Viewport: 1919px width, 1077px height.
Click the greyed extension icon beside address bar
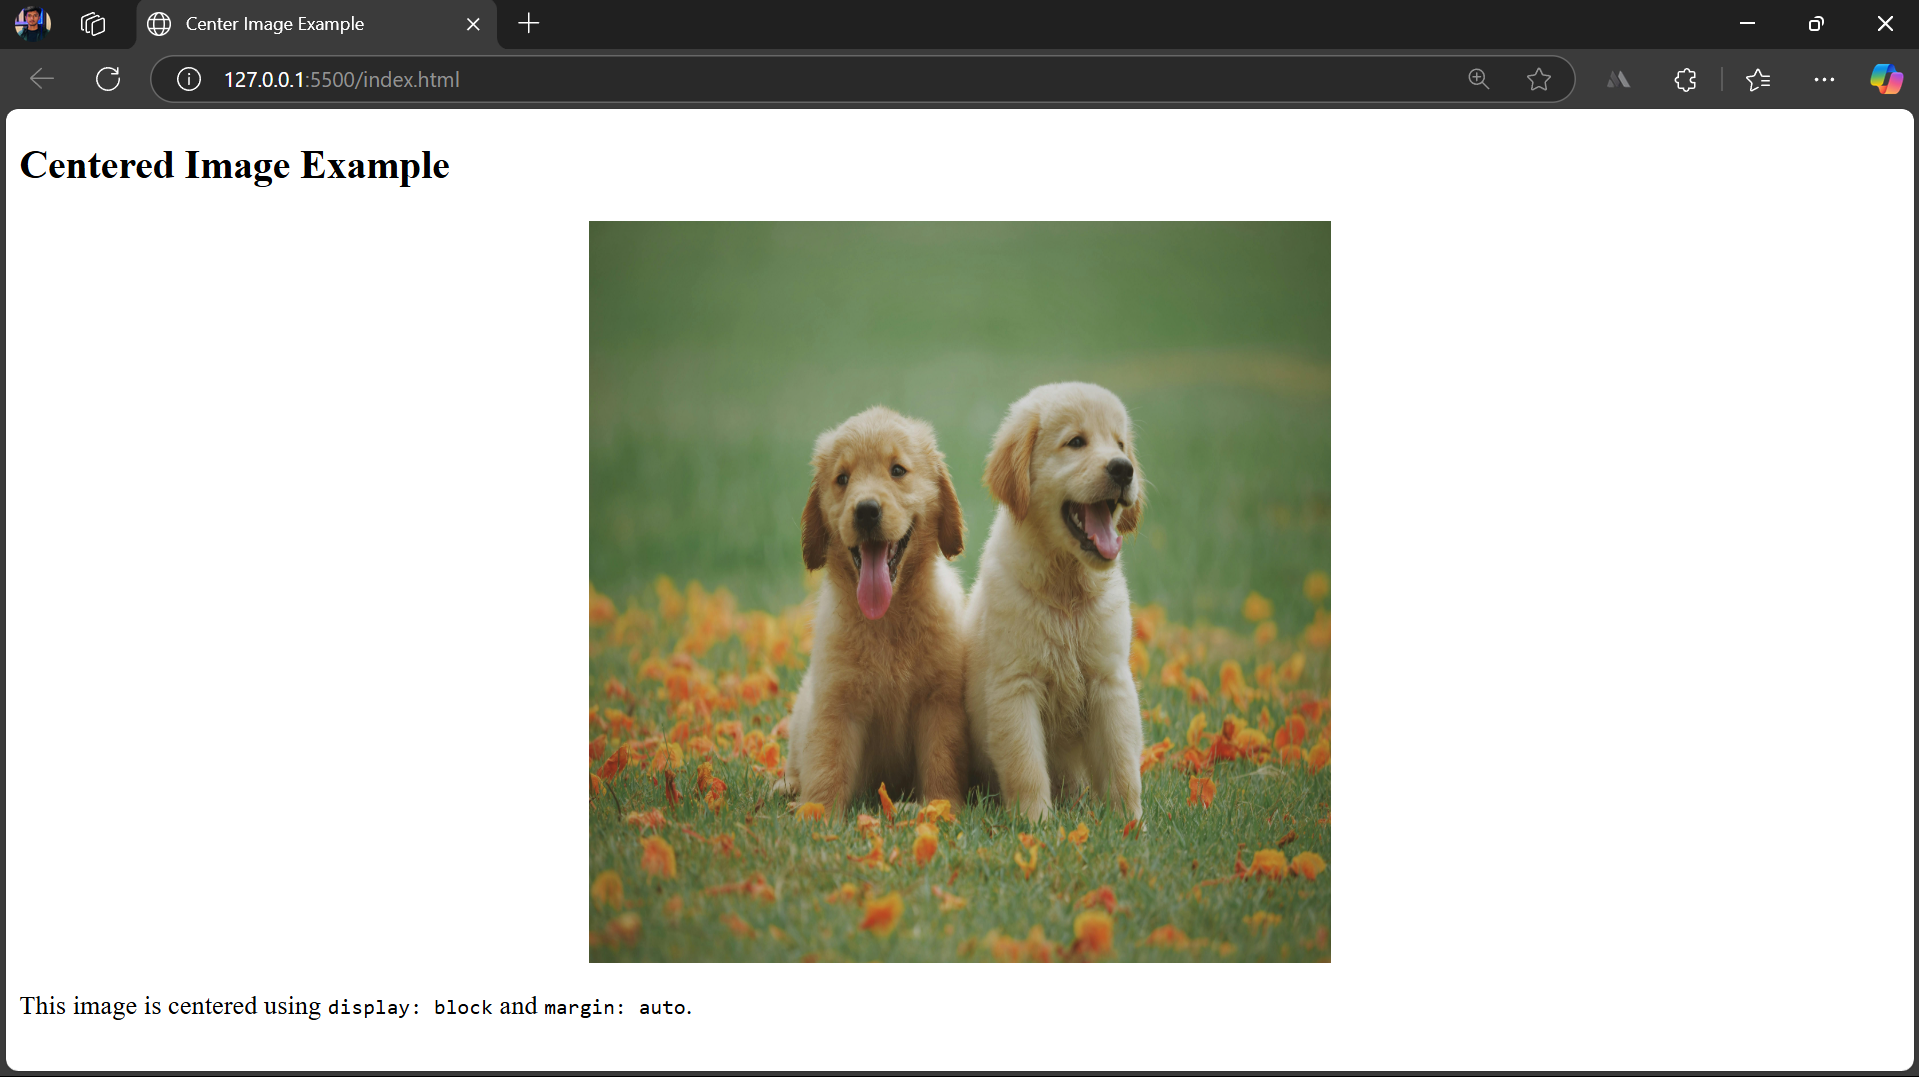[x=1618, y=79]
